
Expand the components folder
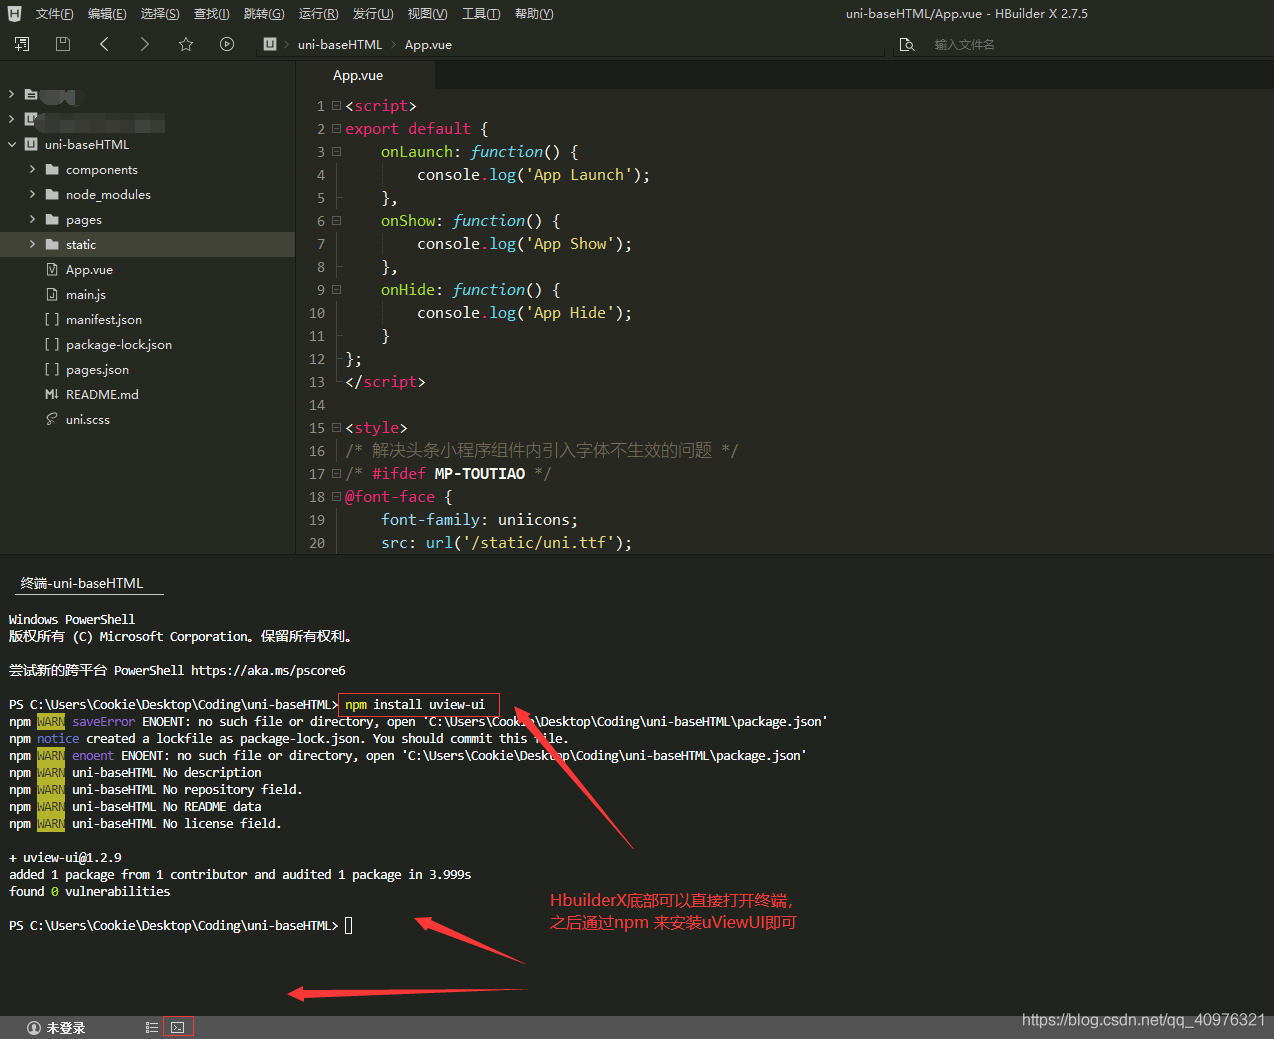(x=31, y=169)
